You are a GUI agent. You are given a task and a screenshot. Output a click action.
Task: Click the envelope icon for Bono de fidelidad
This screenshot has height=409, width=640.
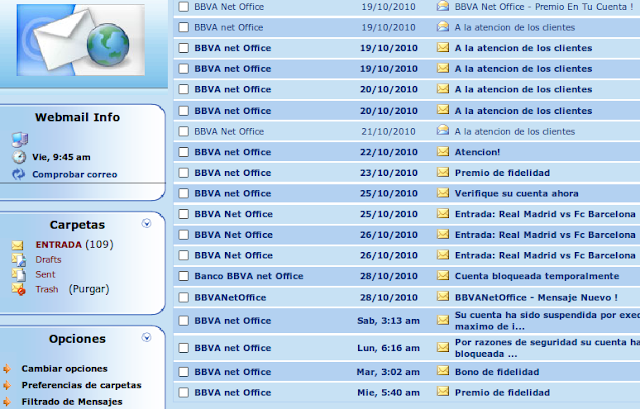coord(443,371)
